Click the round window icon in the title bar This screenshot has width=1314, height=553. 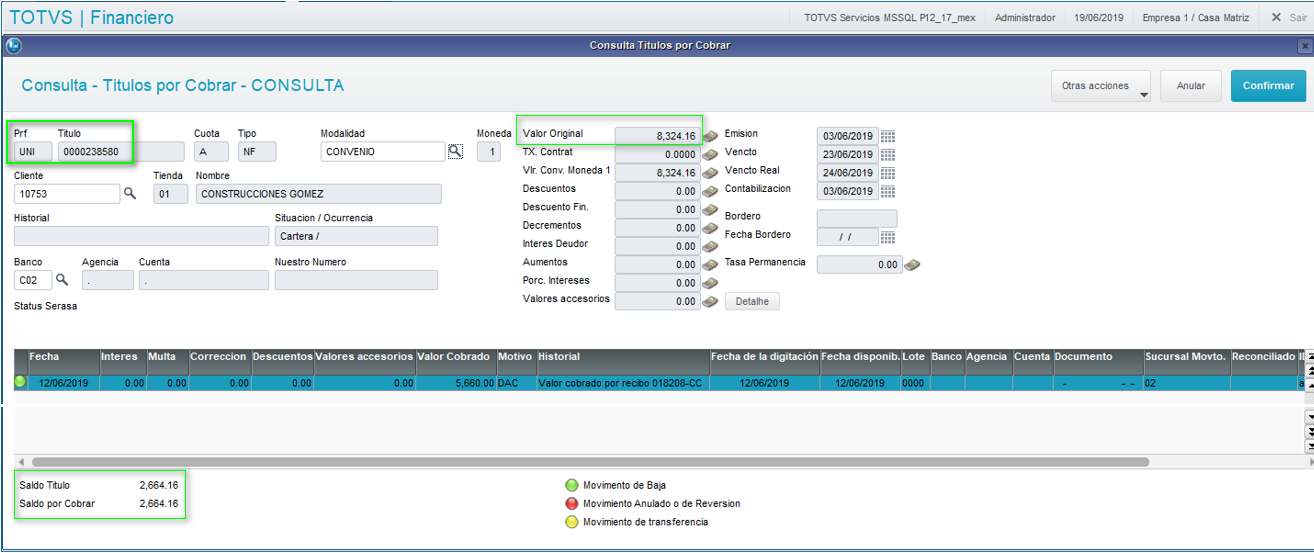[x=13, y=45]
